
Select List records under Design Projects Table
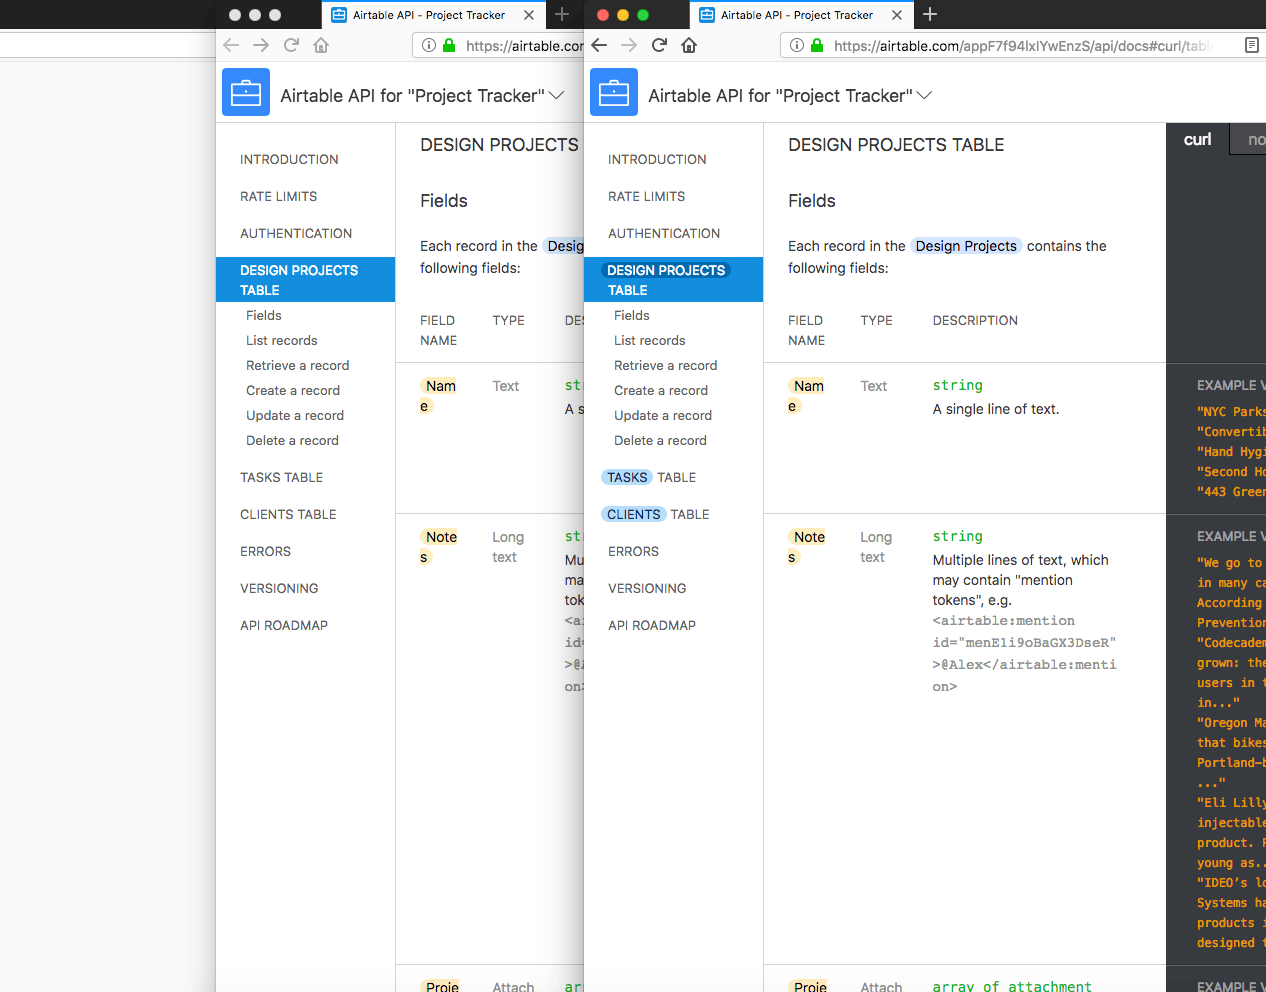point(650,340)
